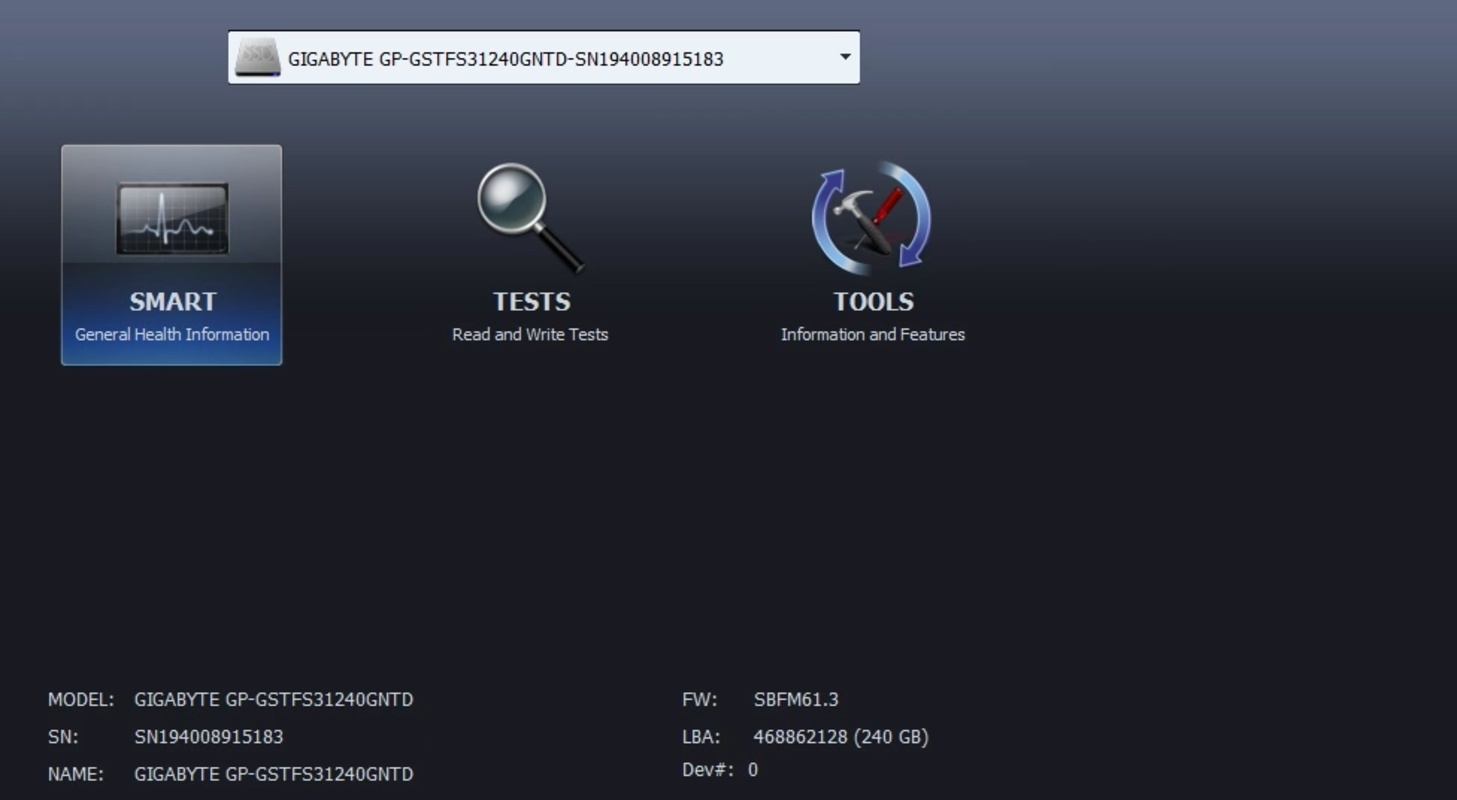Open the TESTS magnifying glass icon
This screenshot has width=1457, height=800.
[530, 217]
